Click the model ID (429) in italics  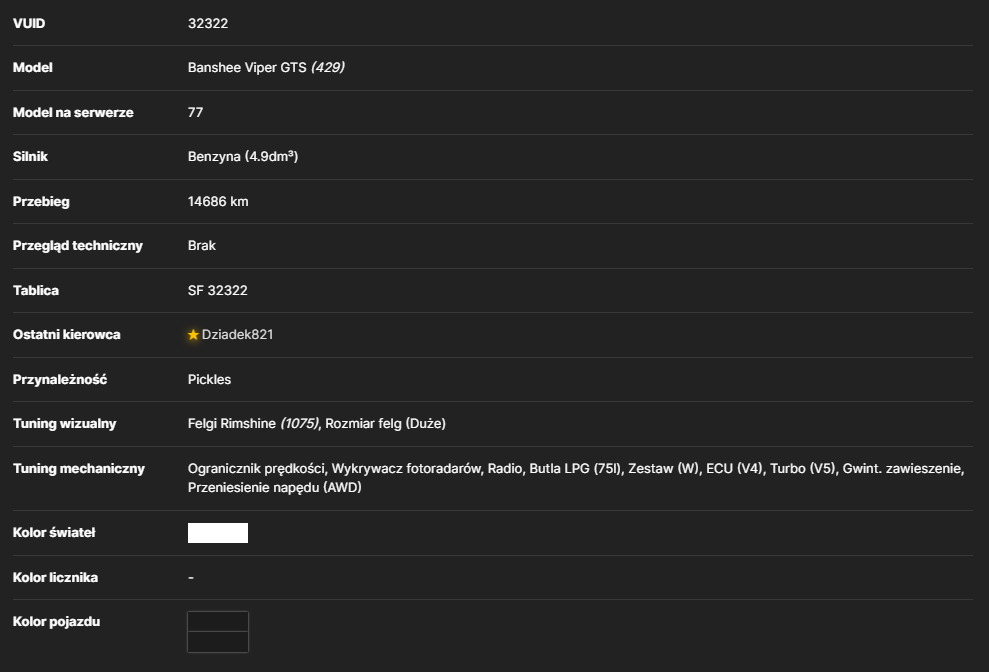click(x=327, y=68)
